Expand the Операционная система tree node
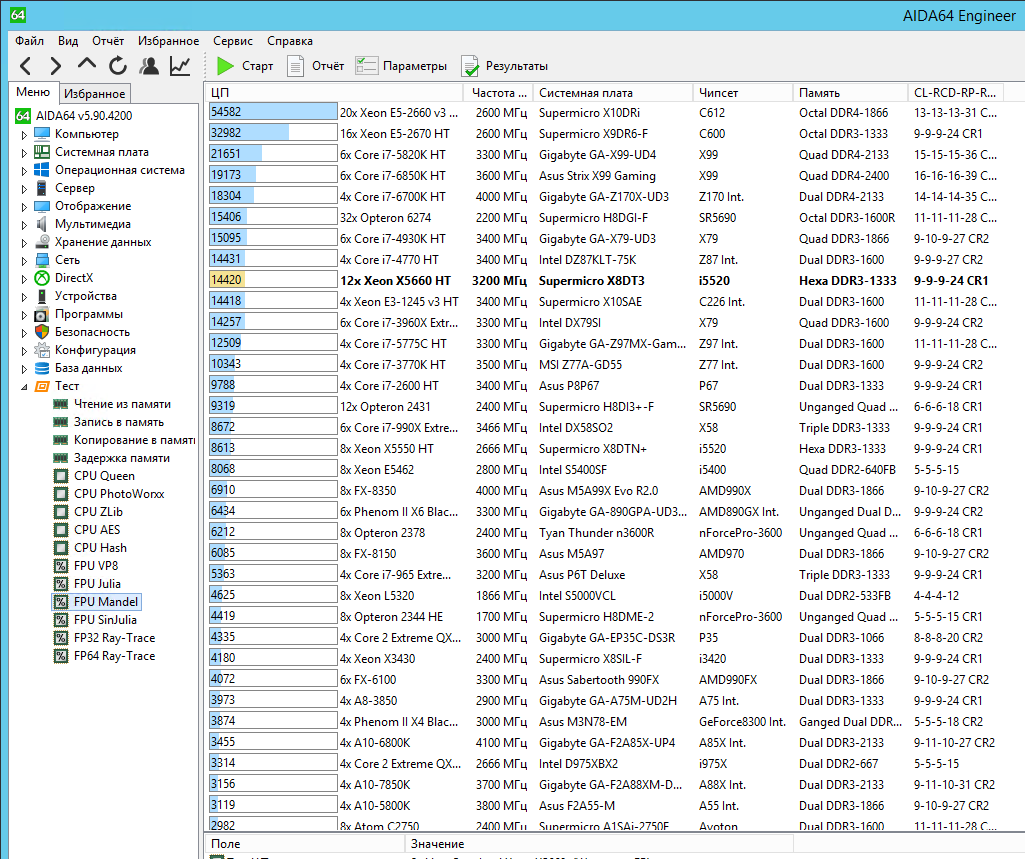Viewport: 1025px width, 859px height. coord(24,171)
